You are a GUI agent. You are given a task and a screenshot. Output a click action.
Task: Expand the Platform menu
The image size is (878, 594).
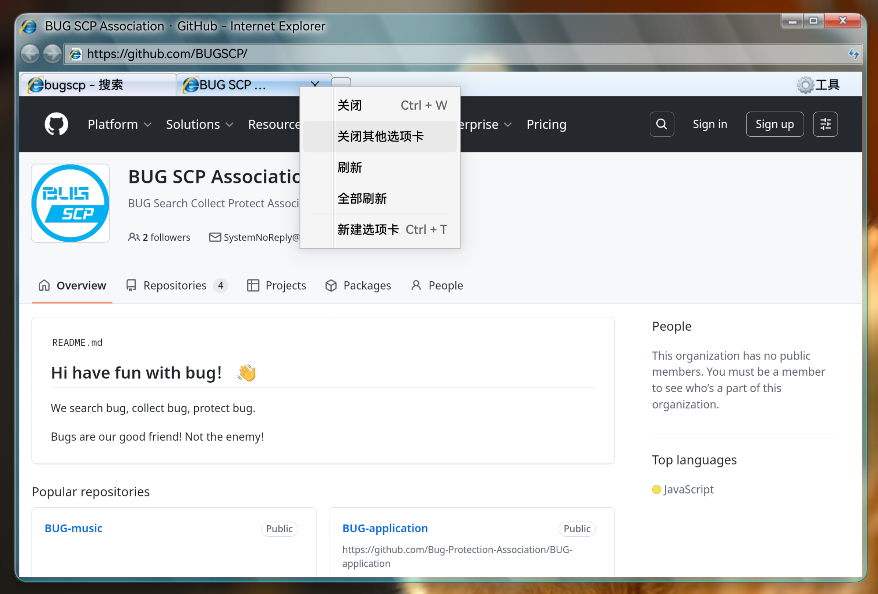[119, 124]
